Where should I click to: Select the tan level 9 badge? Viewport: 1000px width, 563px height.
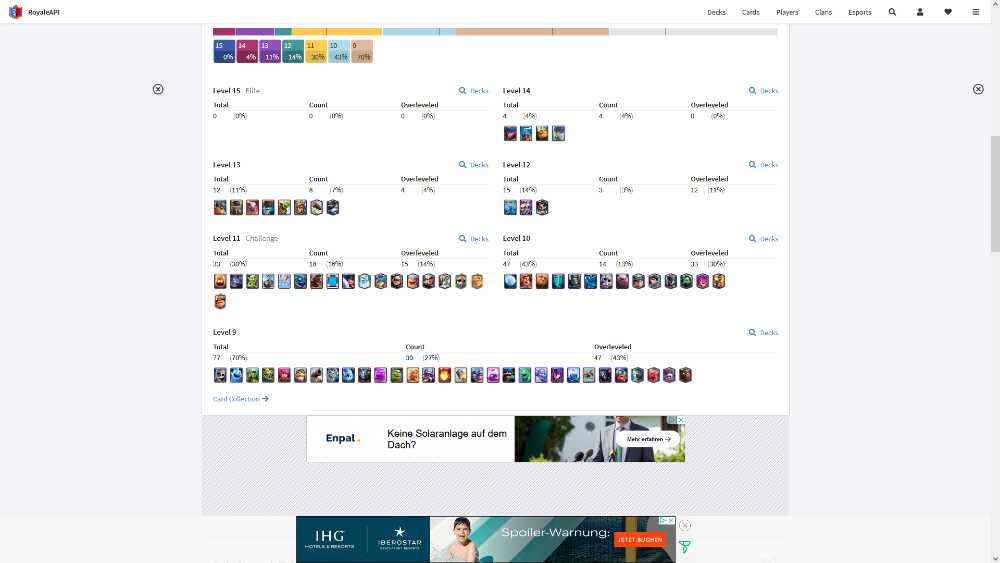tap(362, 51)
